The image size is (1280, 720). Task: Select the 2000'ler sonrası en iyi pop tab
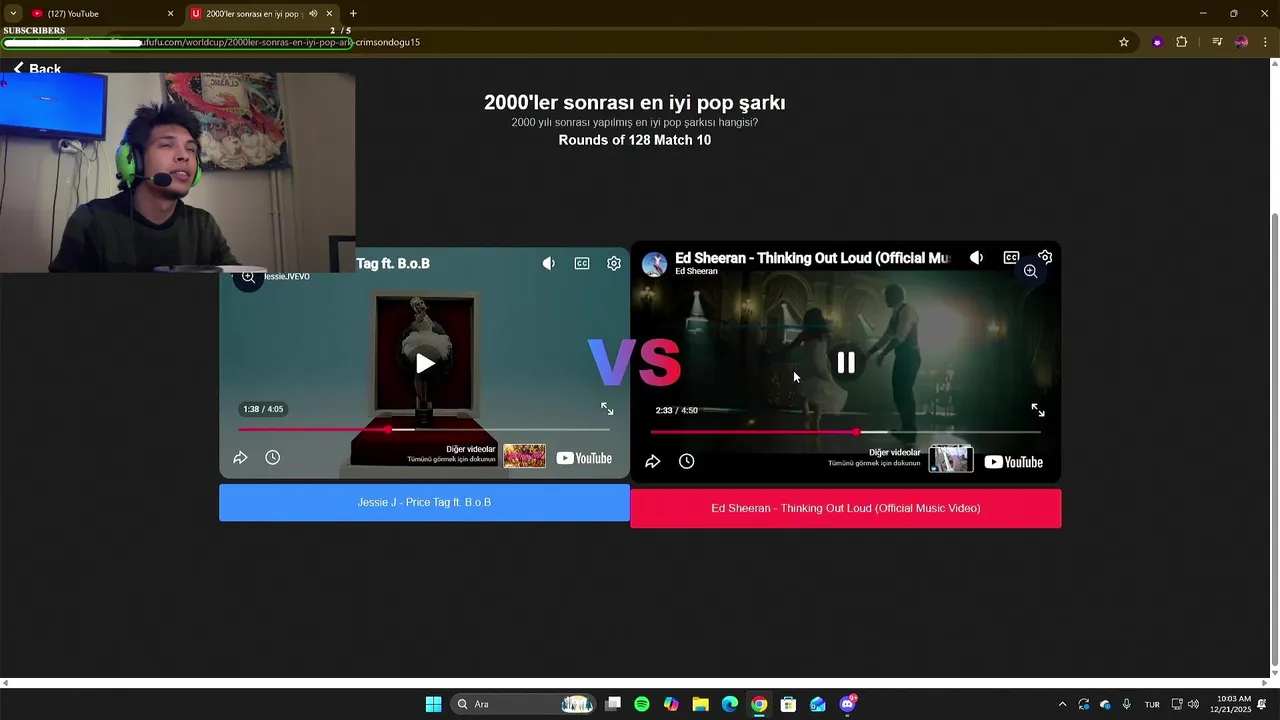[252, 14]
